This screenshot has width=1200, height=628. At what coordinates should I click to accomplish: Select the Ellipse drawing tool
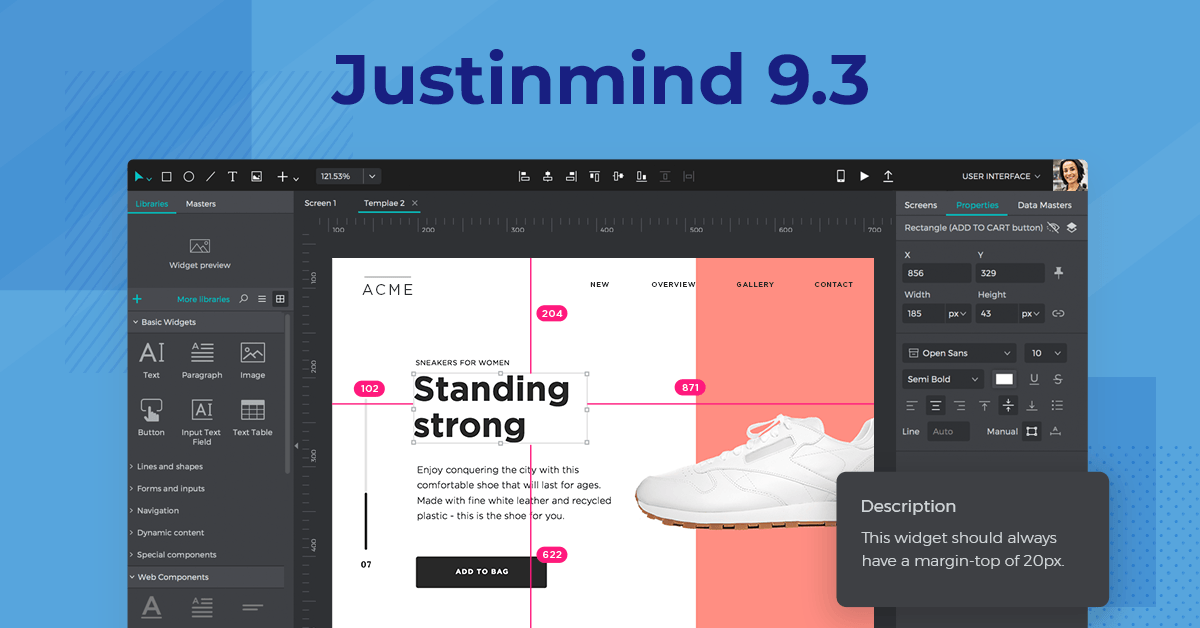(x=188, y=176)
